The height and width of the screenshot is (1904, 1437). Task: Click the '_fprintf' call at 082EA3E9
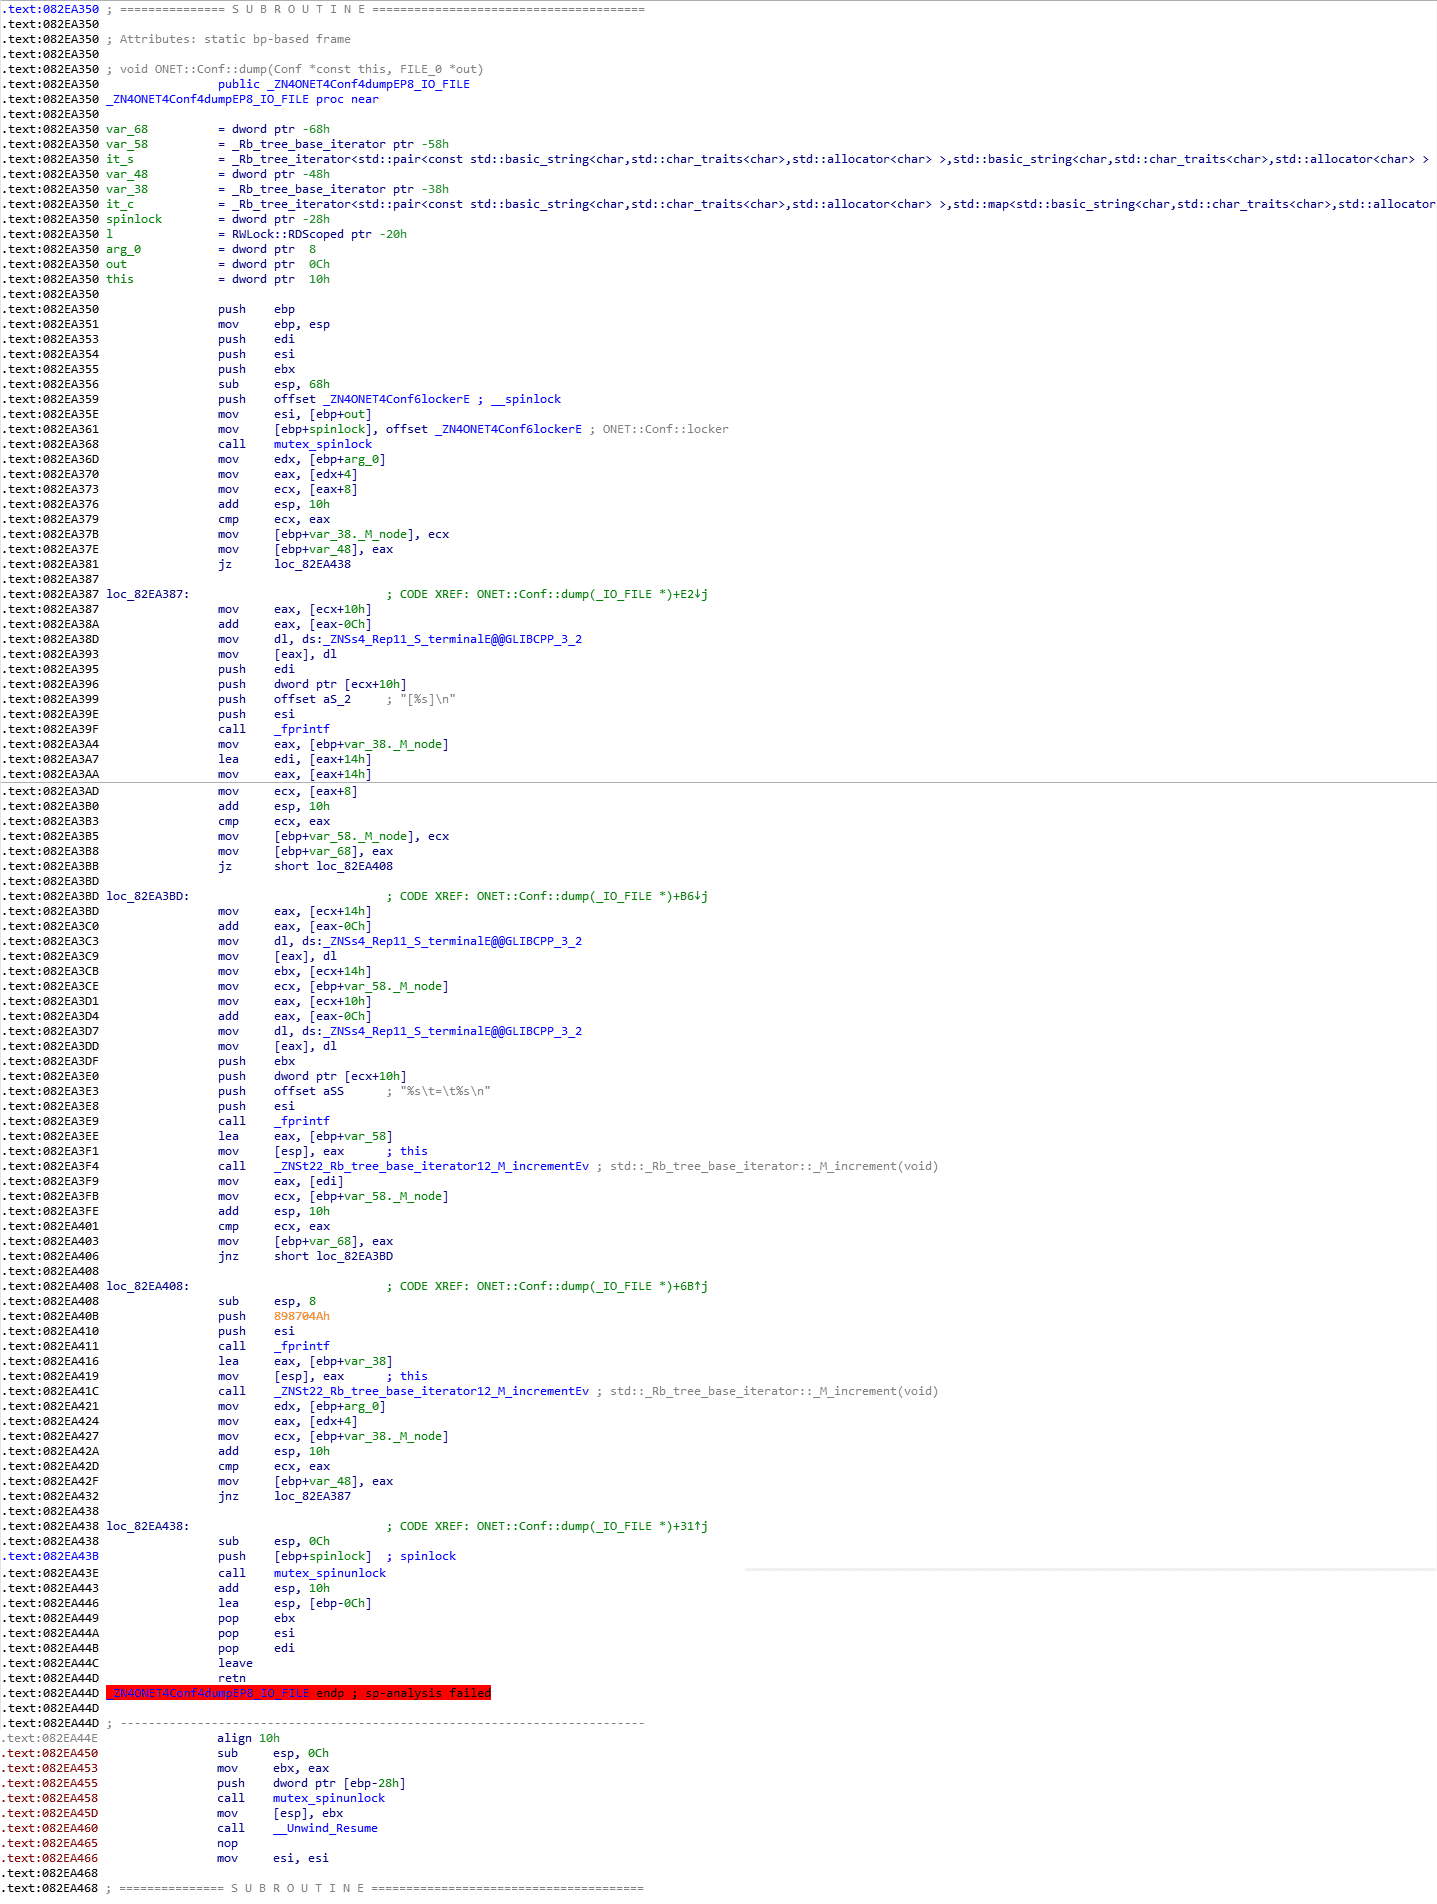(302, 1121)
